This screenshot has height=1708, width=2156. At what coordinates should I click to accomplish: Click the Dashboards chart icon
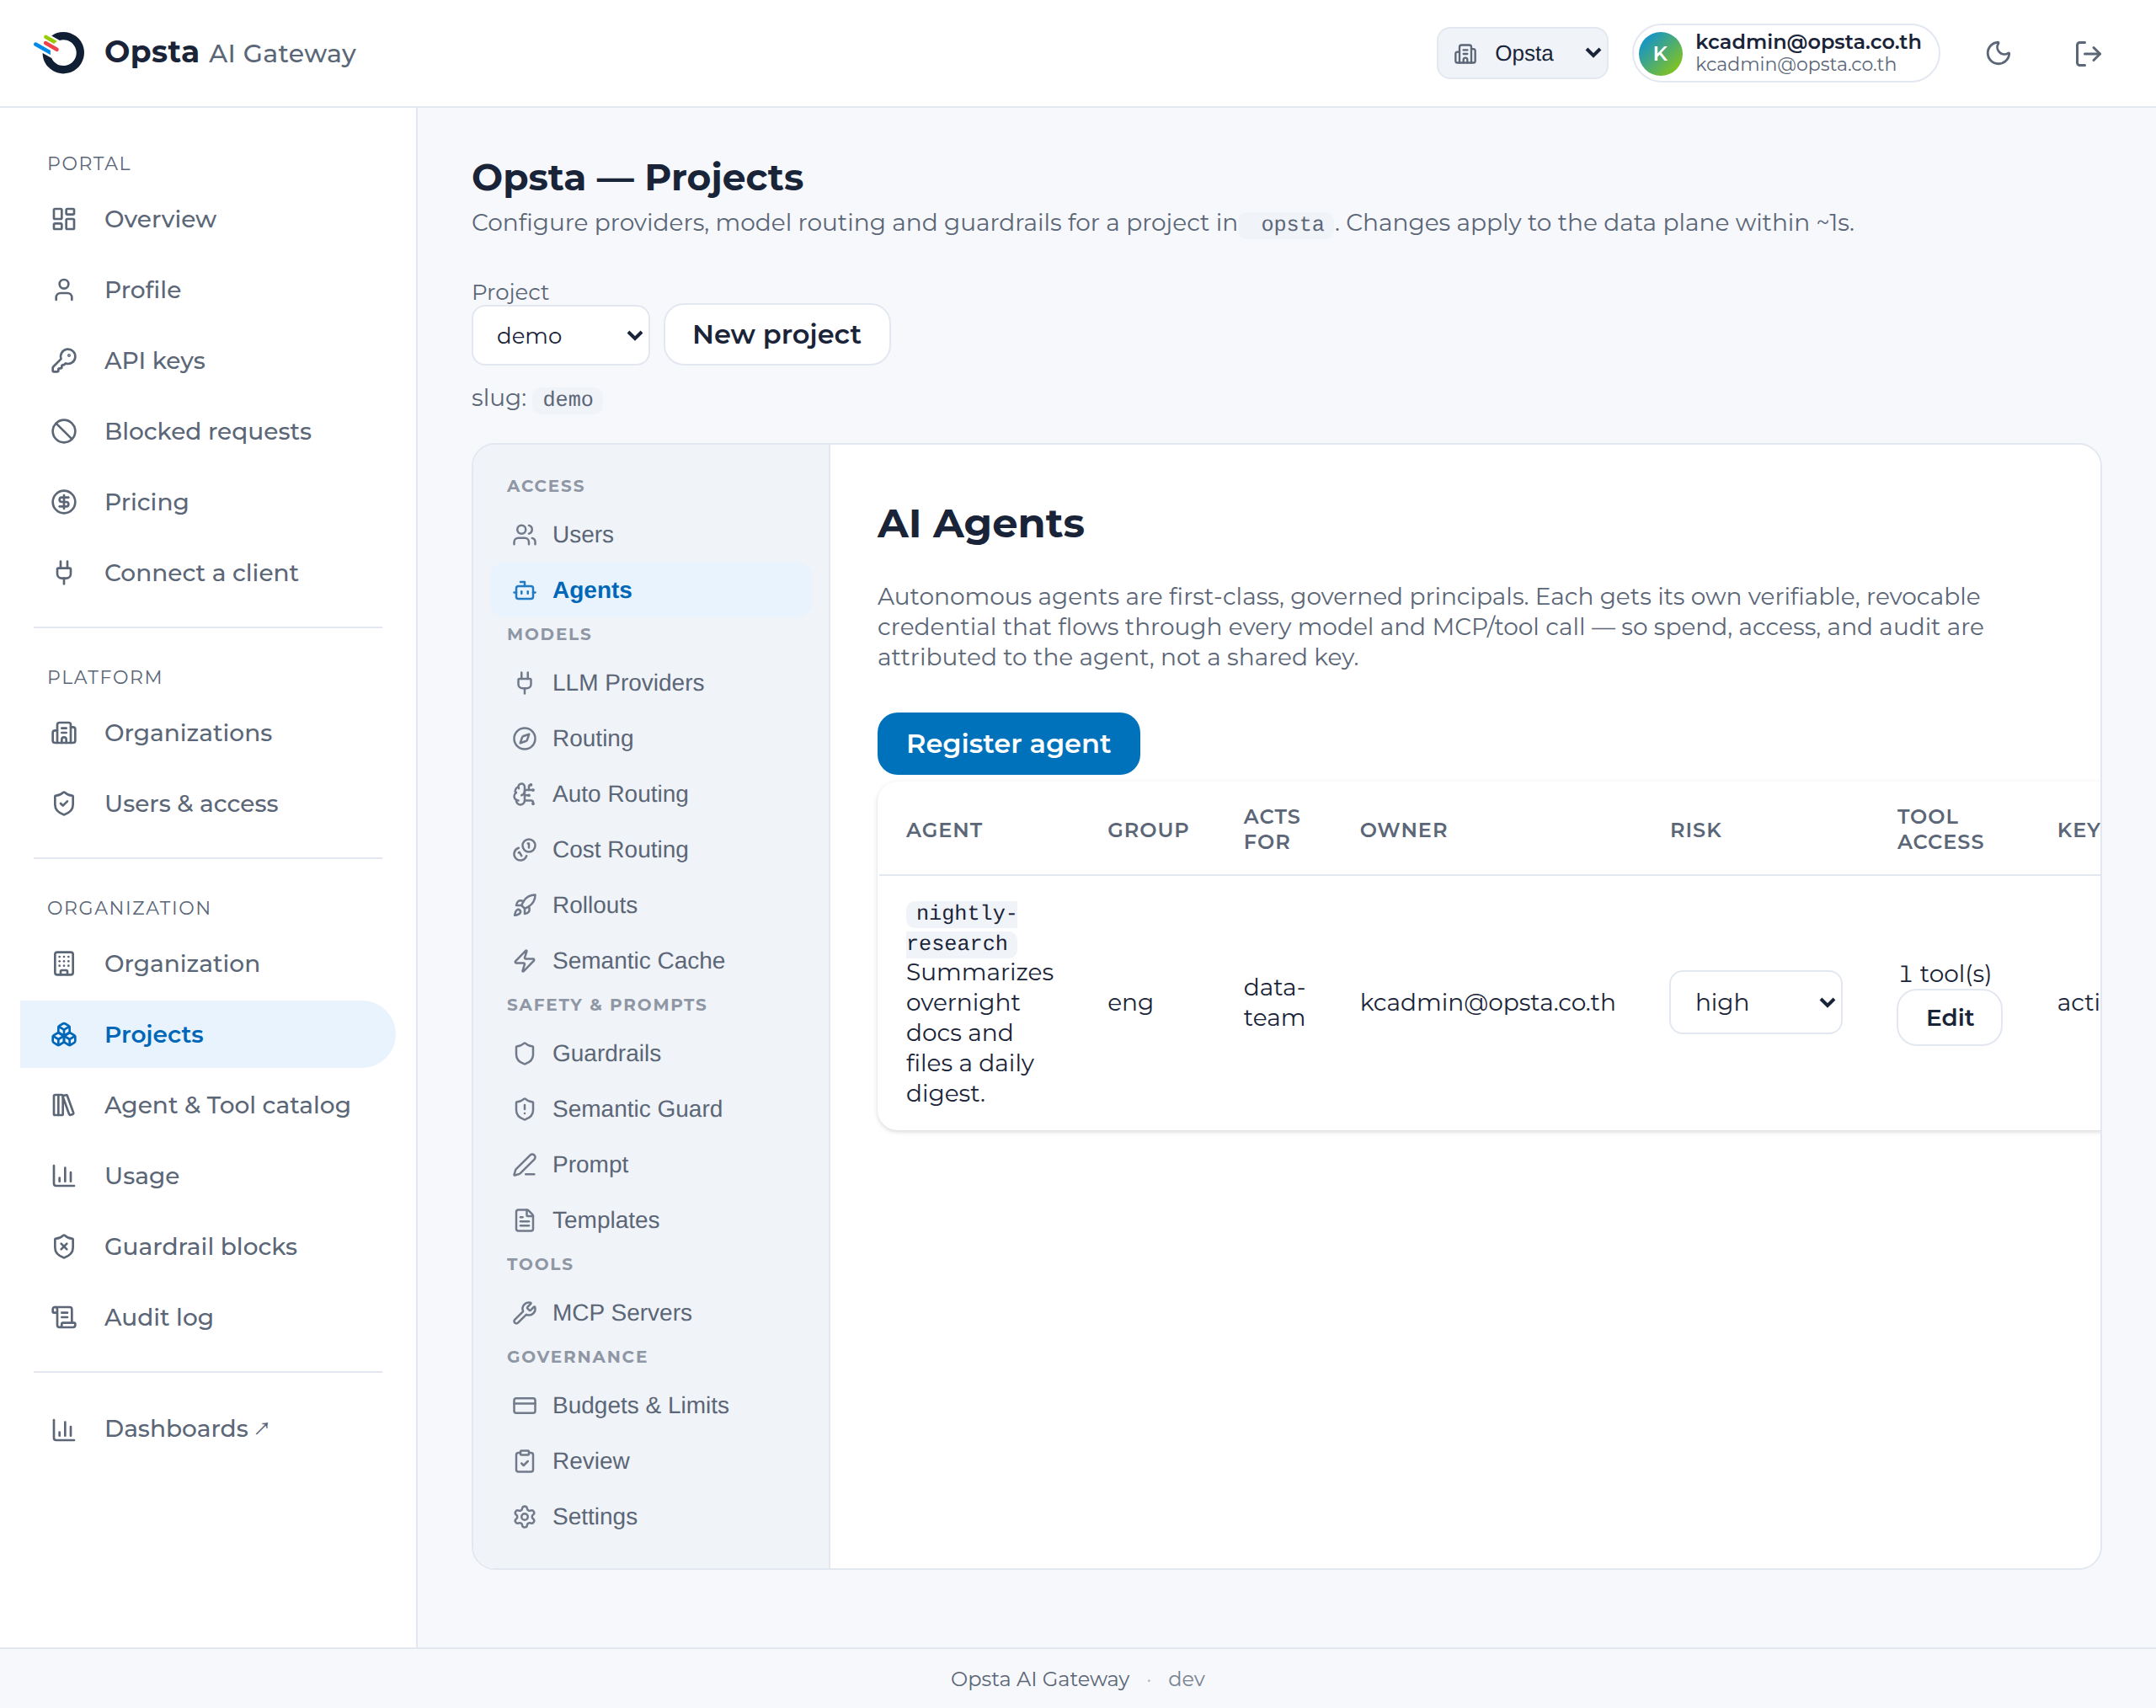64,1429
